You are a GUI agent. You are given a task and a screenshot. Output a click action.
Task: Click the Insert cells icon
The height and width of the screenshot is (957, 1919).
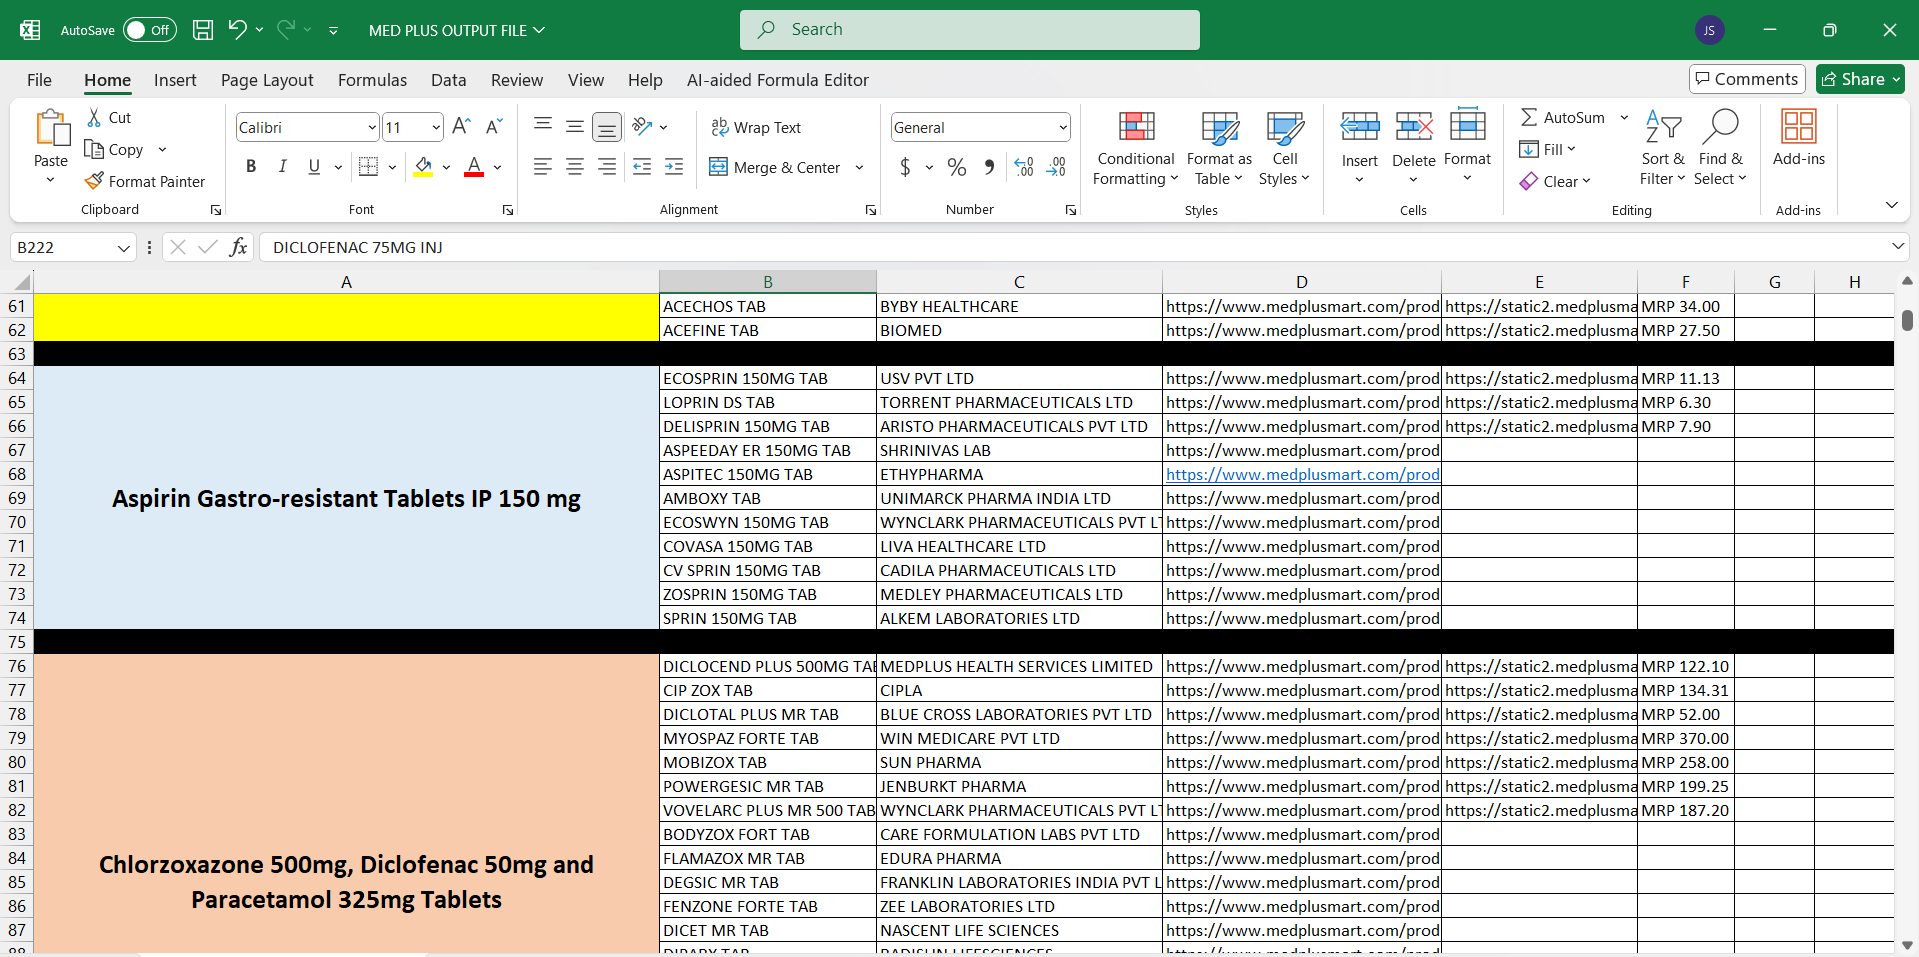1360,126
